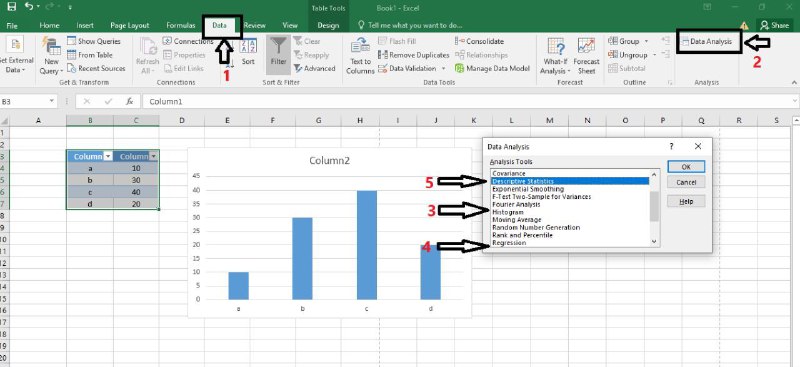This screenshot has width=800, height=367.
Task: Click the Sort button
Action: (x=248, y=53)
